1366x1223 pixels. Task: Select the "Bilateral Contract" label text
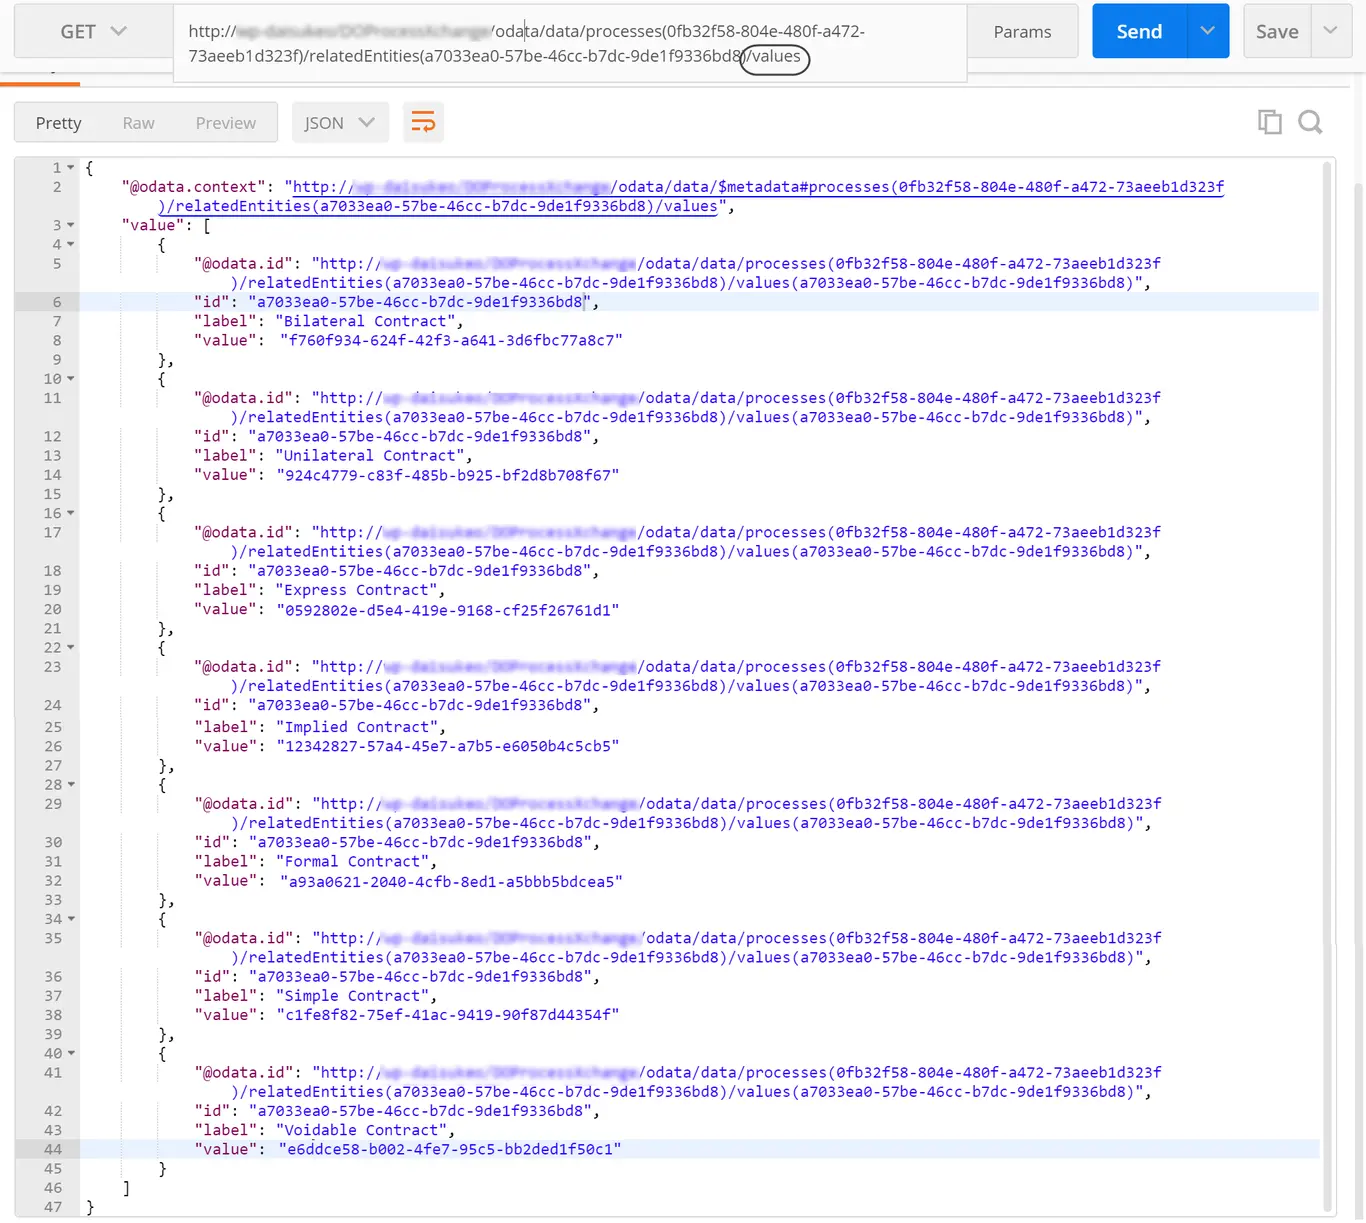pyautogui.click(x=365, y=321)
